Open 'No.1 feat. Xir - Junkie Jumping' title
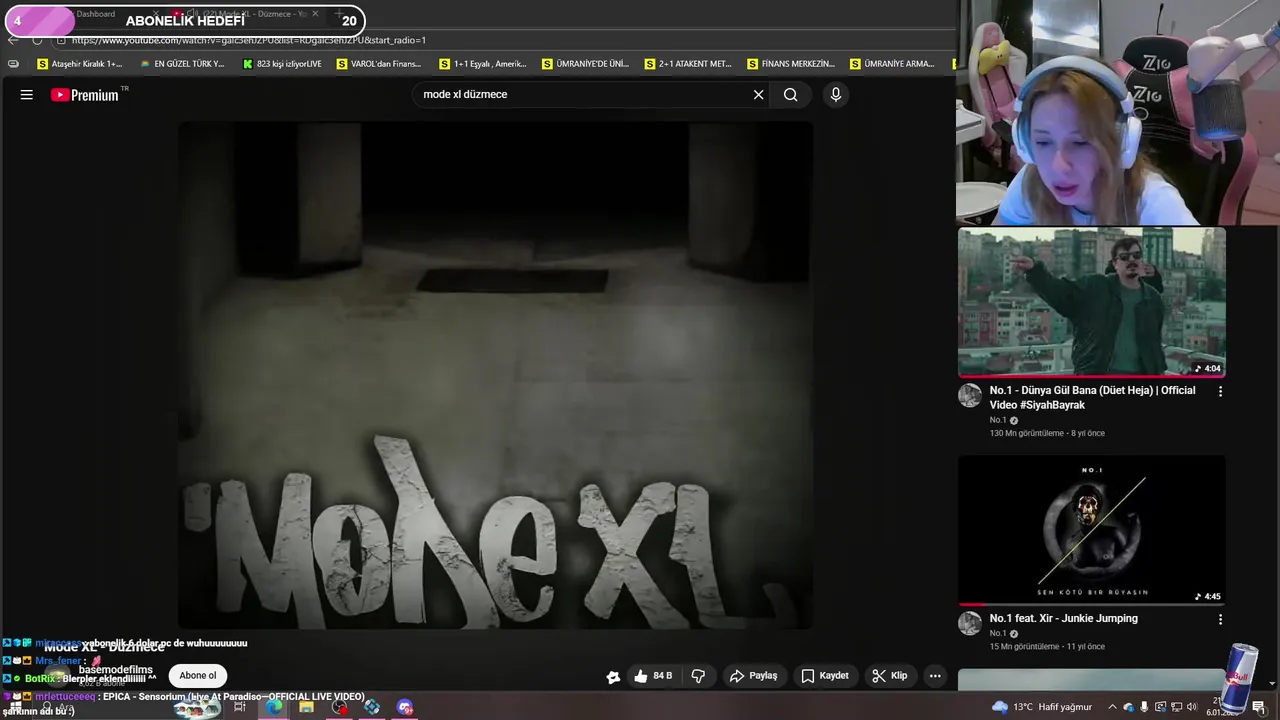 [1063, 618]
